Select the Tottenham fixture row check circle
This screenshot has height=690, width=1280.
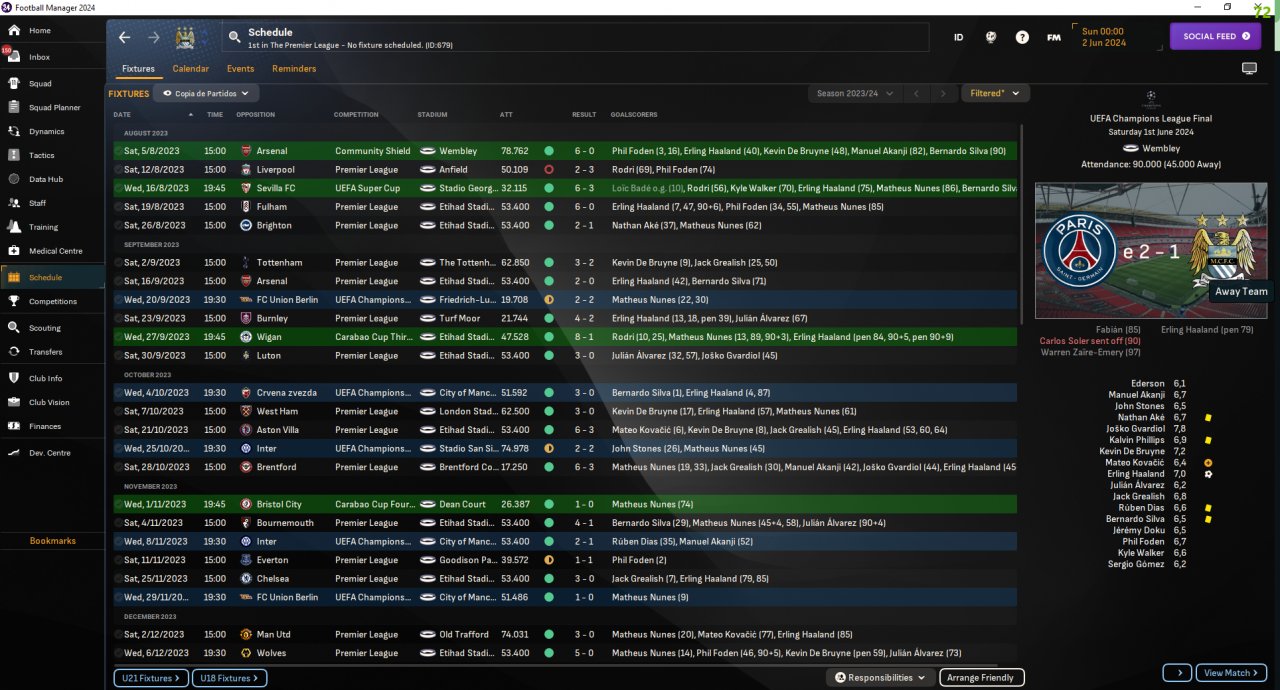coord(118,262)
